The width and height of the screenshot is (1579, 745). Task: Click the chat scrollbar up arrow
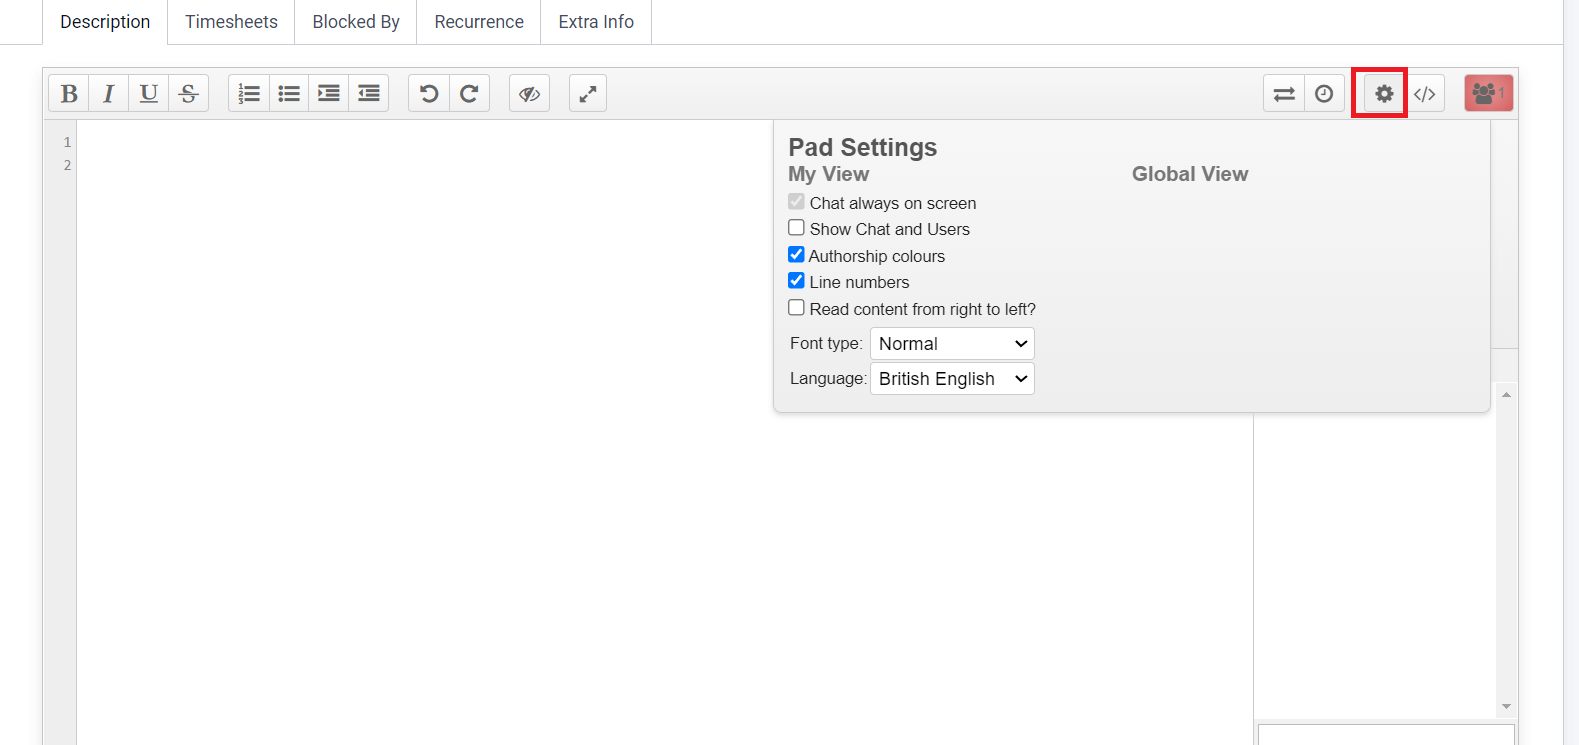[1506, 394]
